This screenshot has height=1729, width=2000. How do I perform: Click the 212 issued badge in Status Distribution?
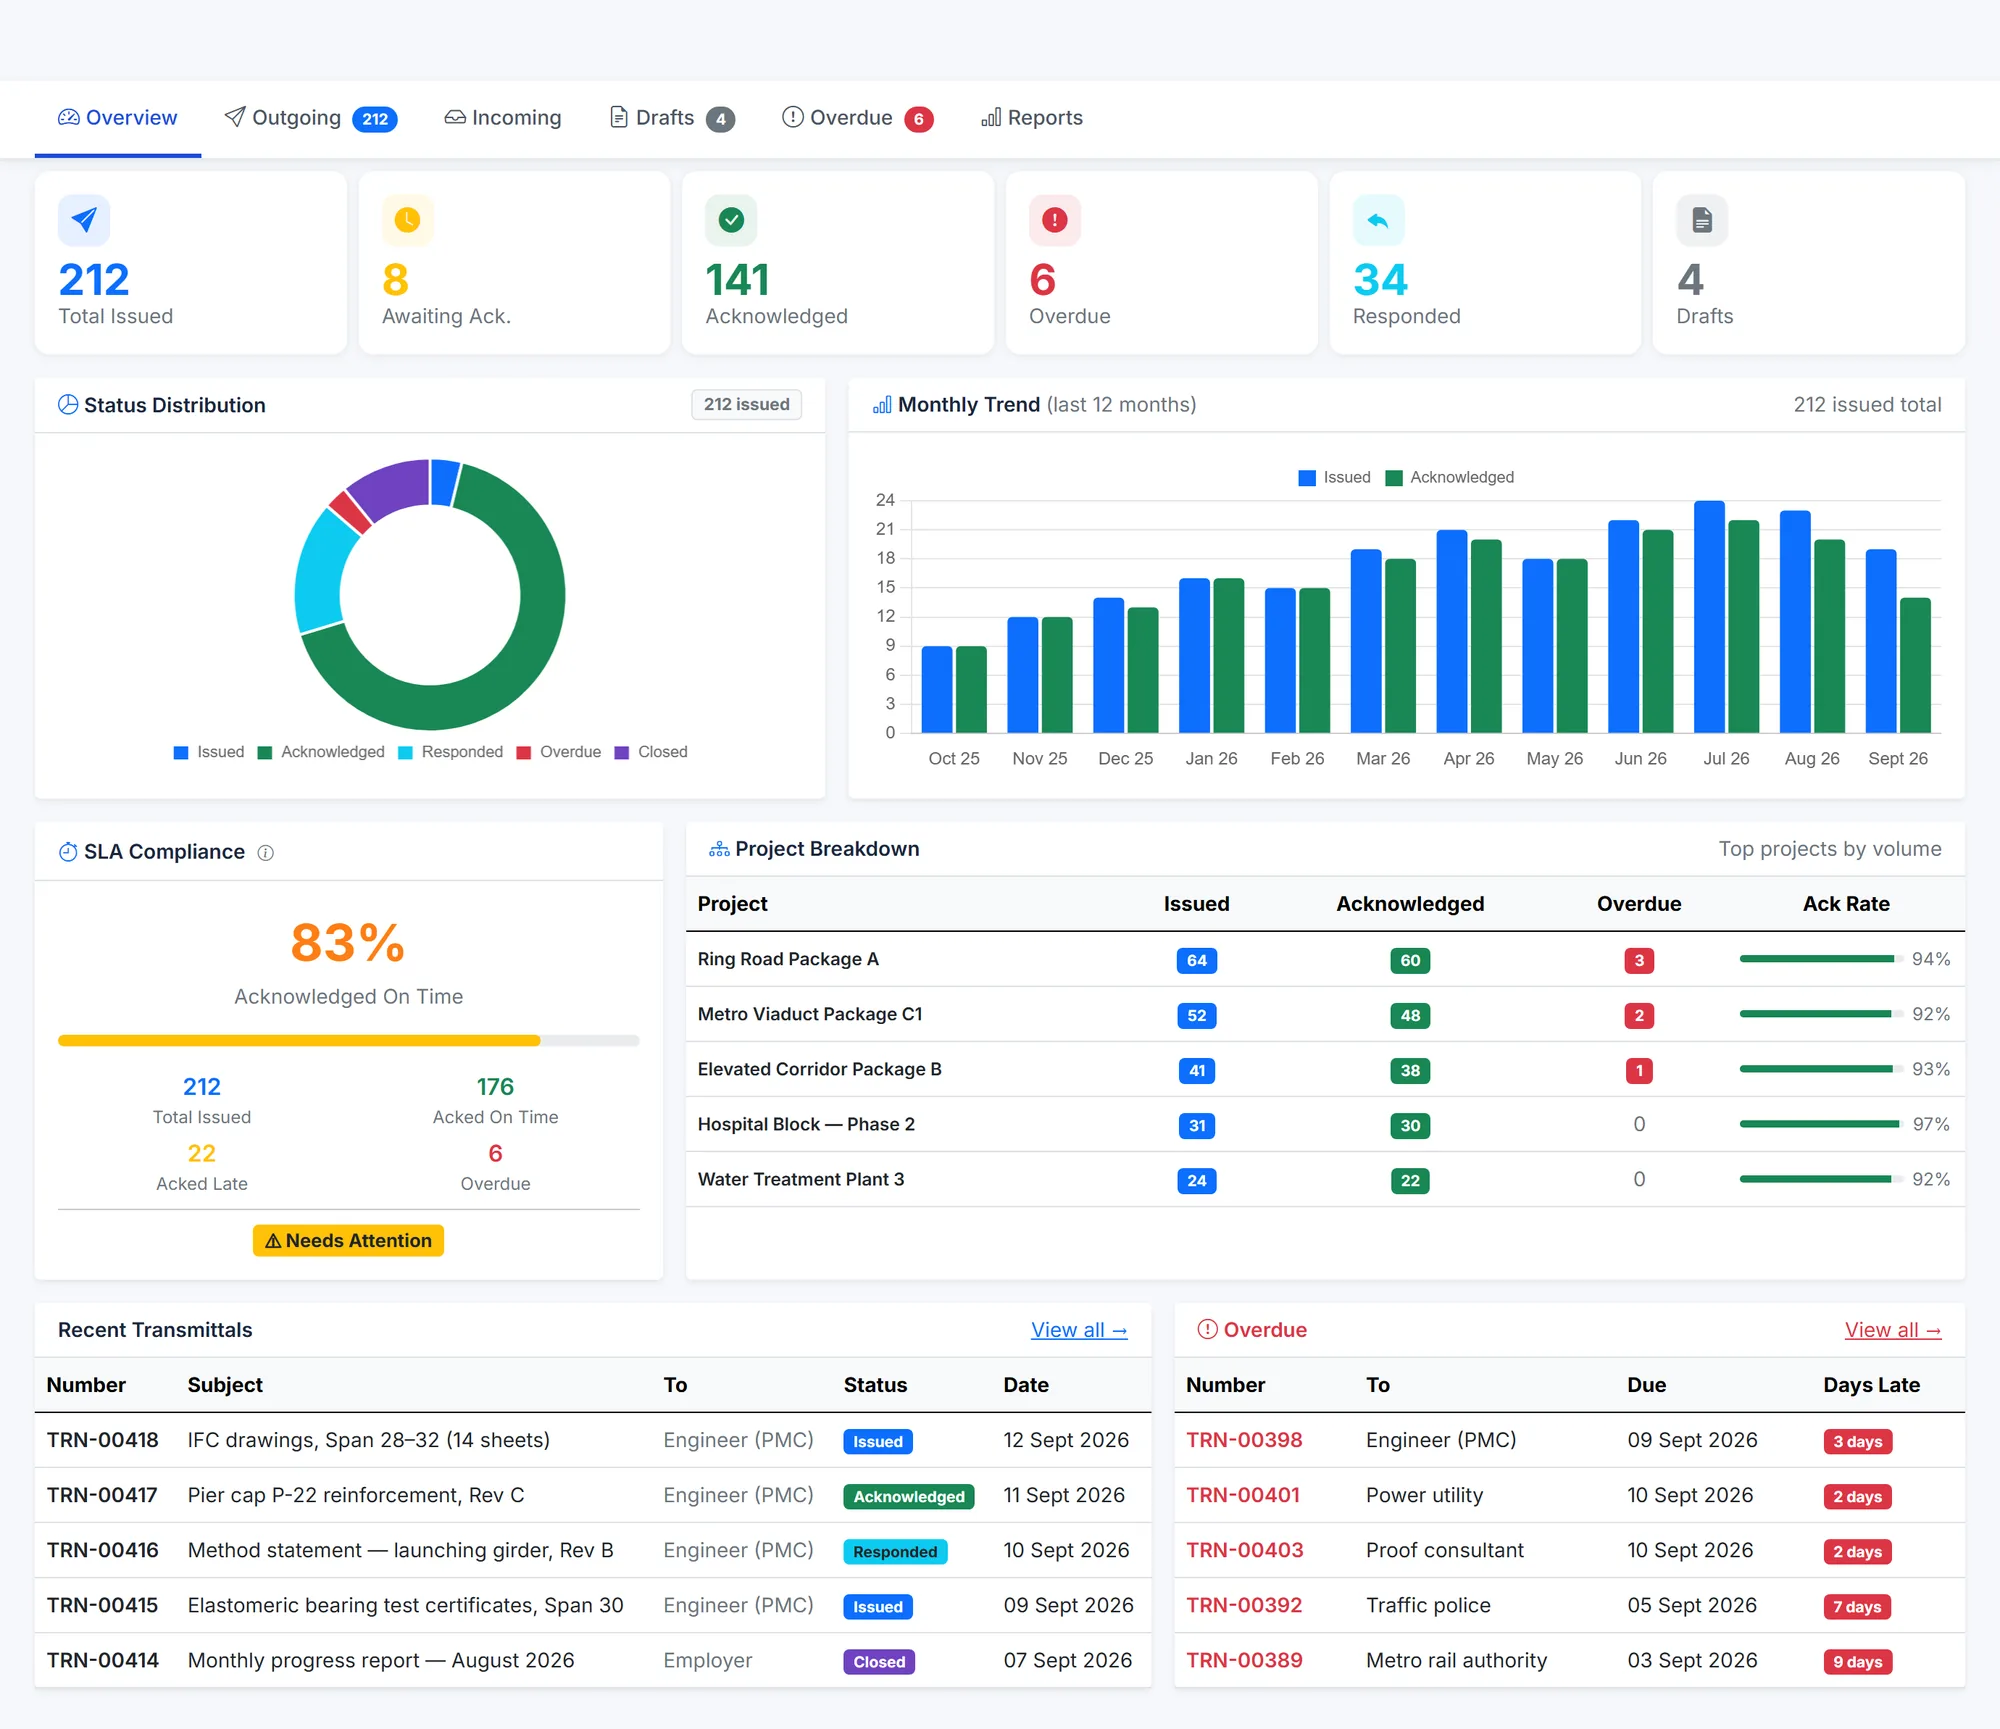(x=746, y=405)
